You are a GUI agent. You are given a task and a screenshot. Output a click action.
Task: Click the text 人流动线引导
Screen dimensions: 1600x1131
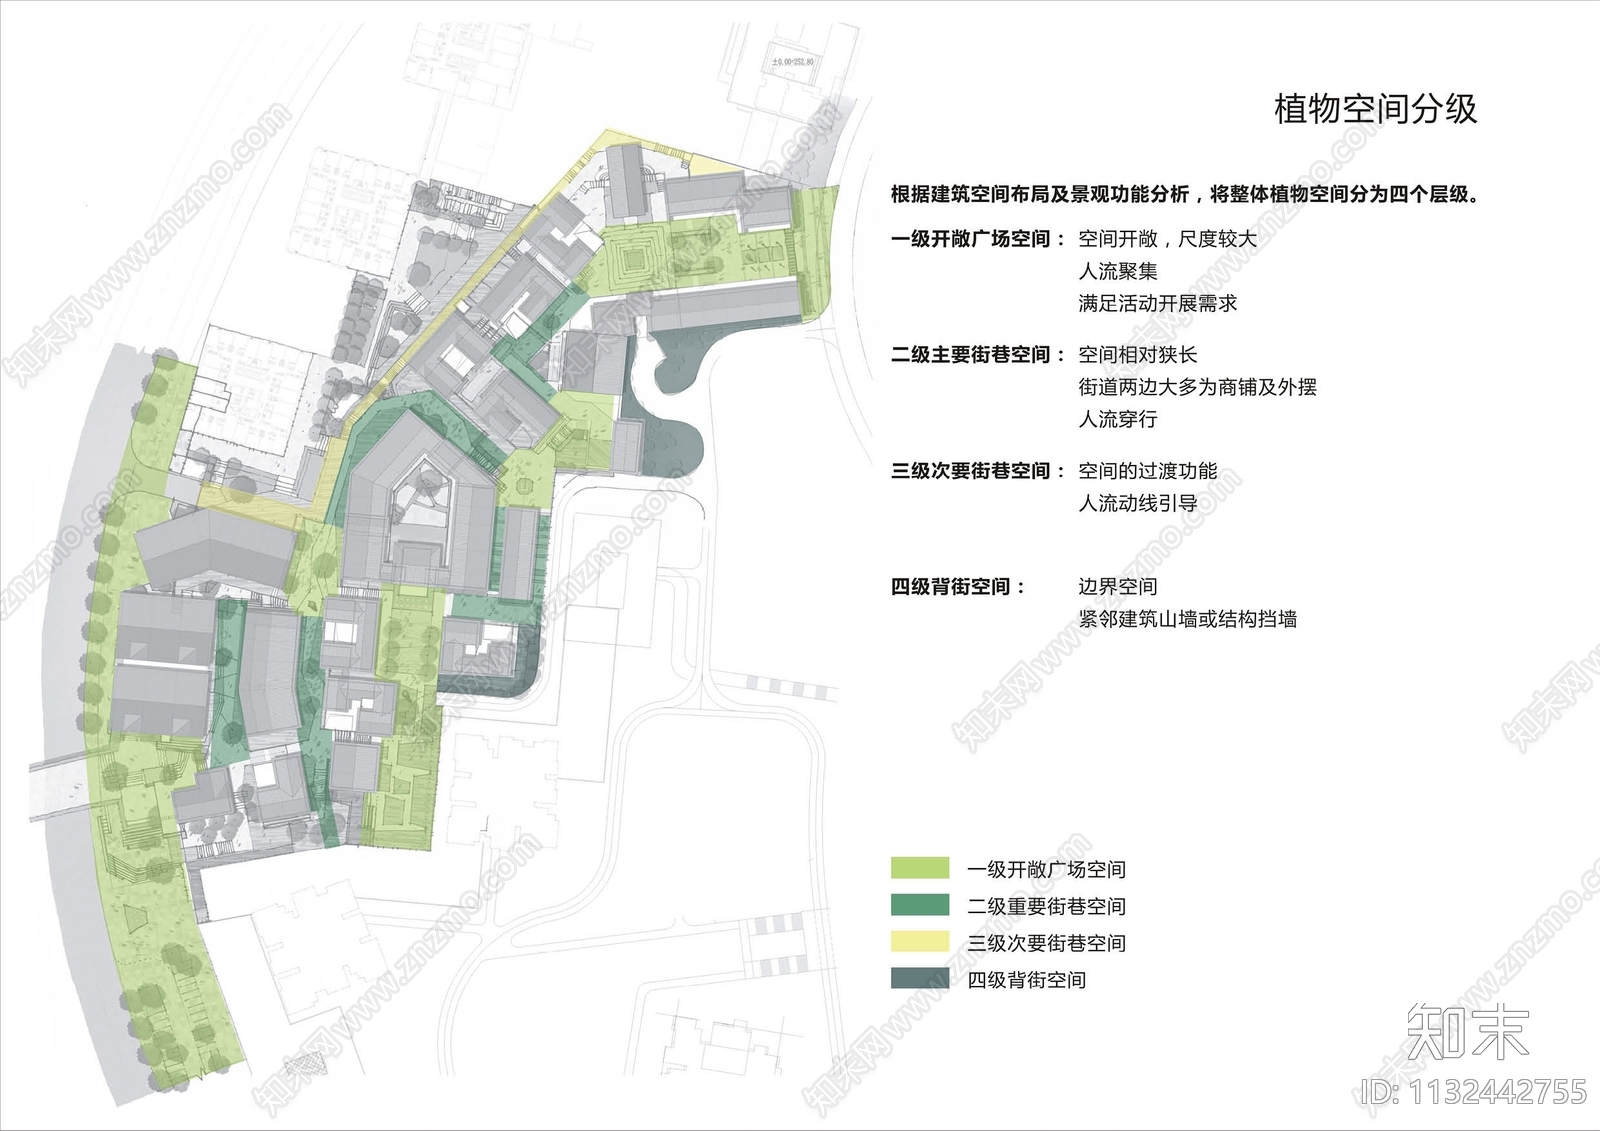click(1138, 503)
